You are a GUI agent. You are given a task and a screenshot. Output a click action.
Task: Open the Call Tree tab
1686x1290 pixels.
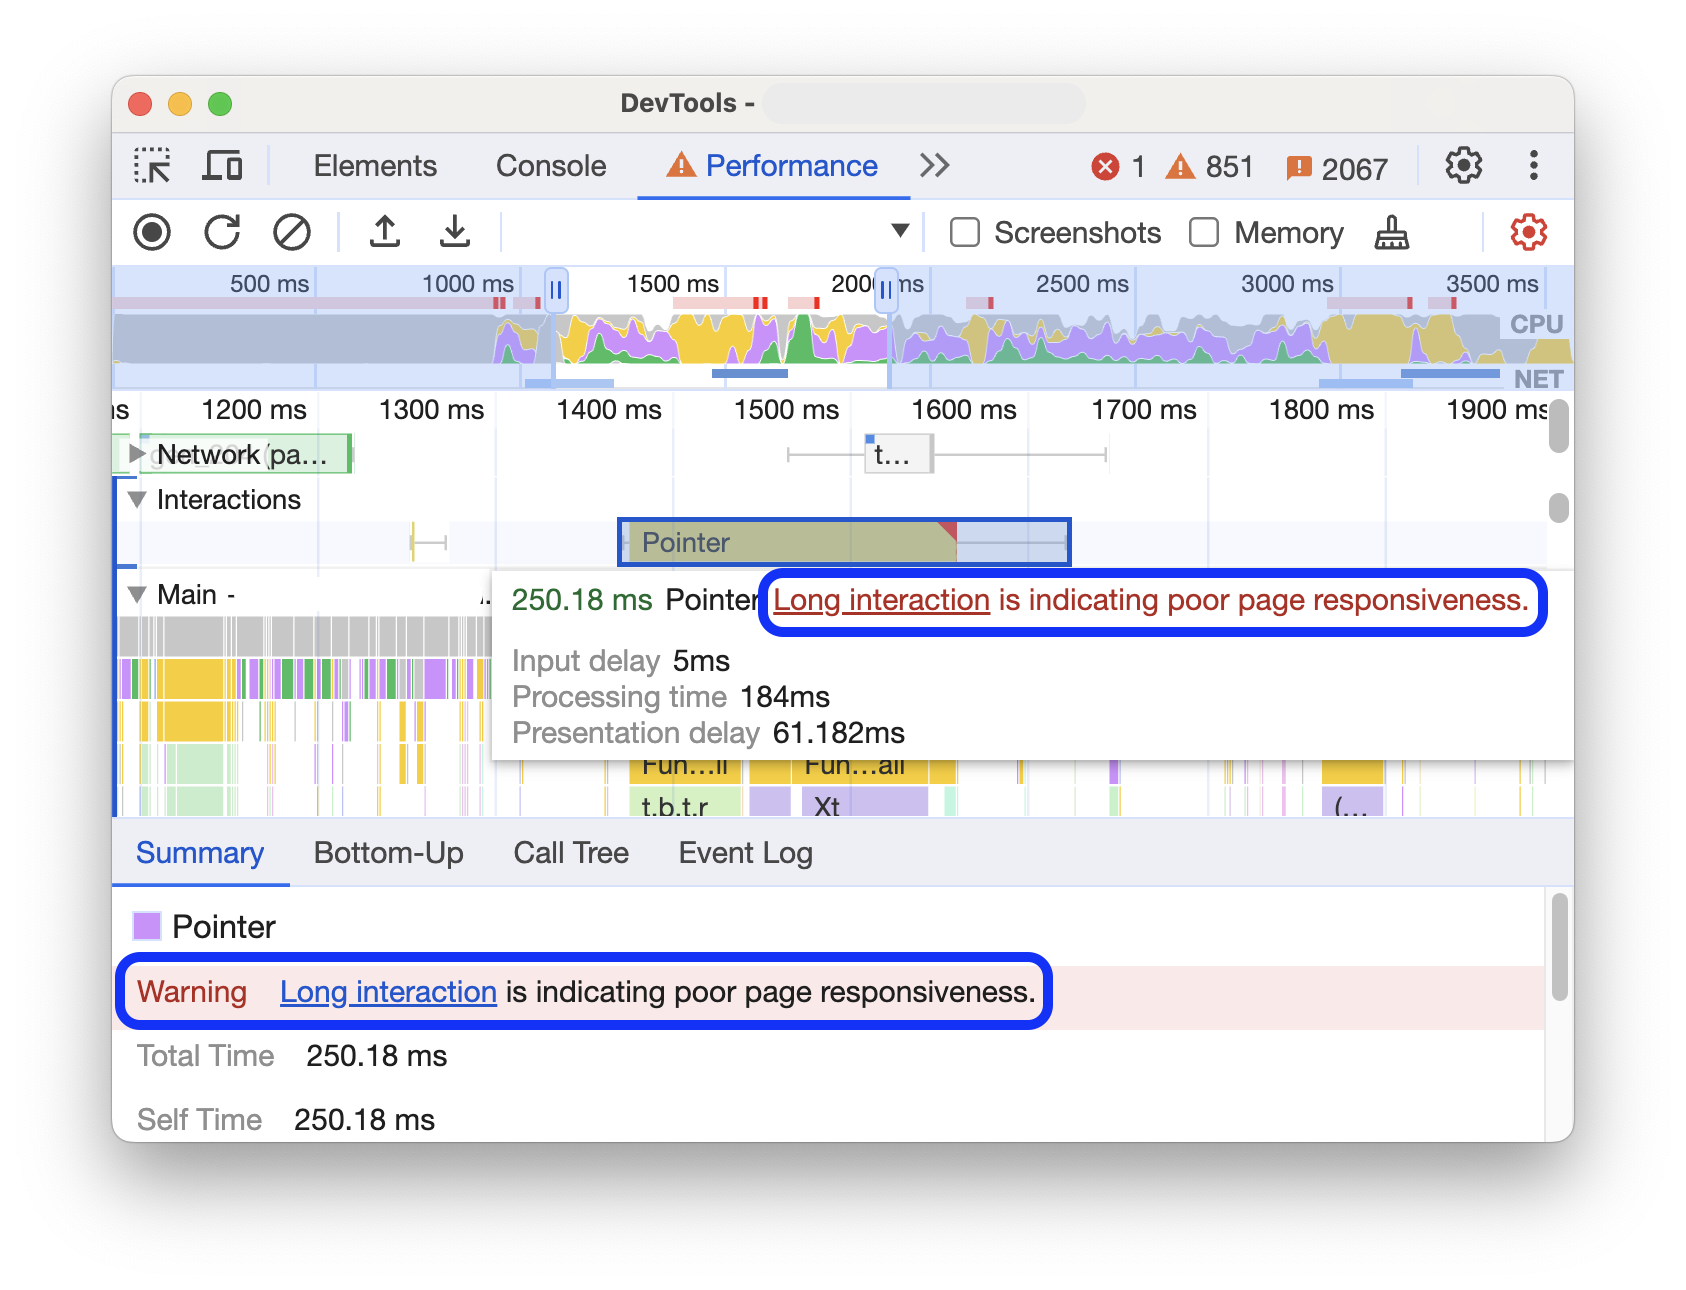tap(571, 853)
